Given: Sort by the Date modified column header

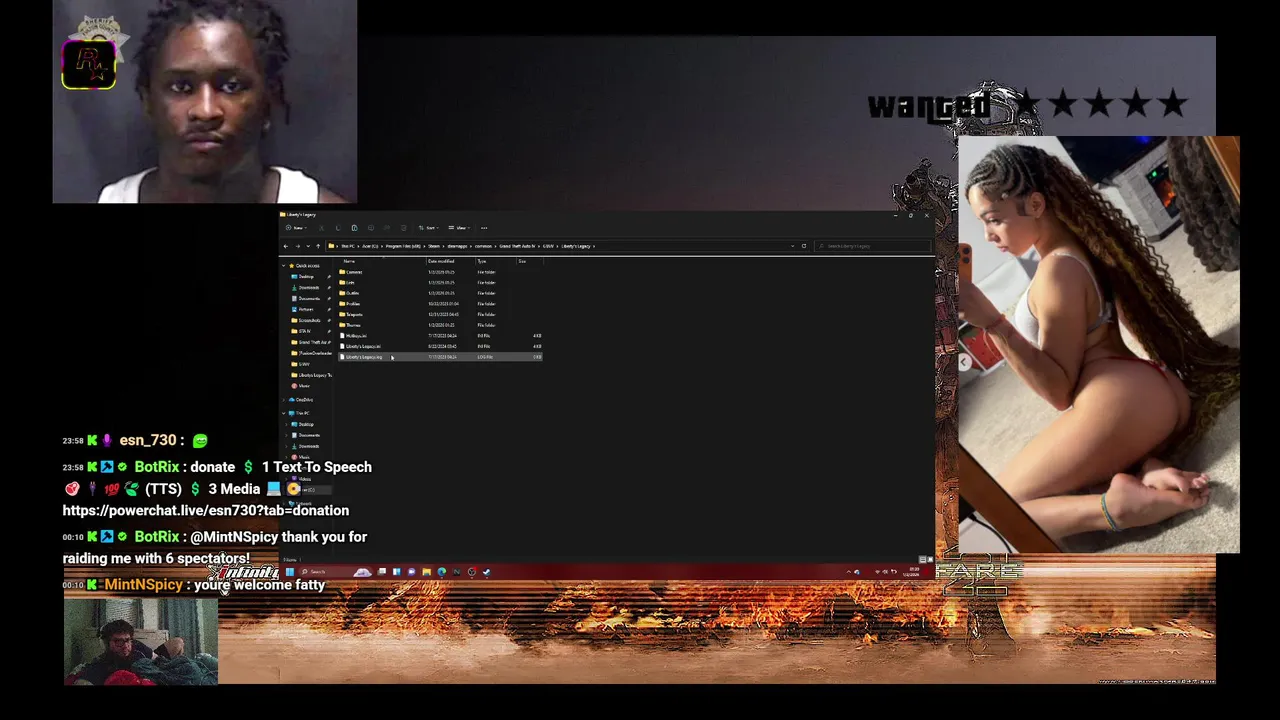Looking at the screenshot, I should click(x=441, y=261).
